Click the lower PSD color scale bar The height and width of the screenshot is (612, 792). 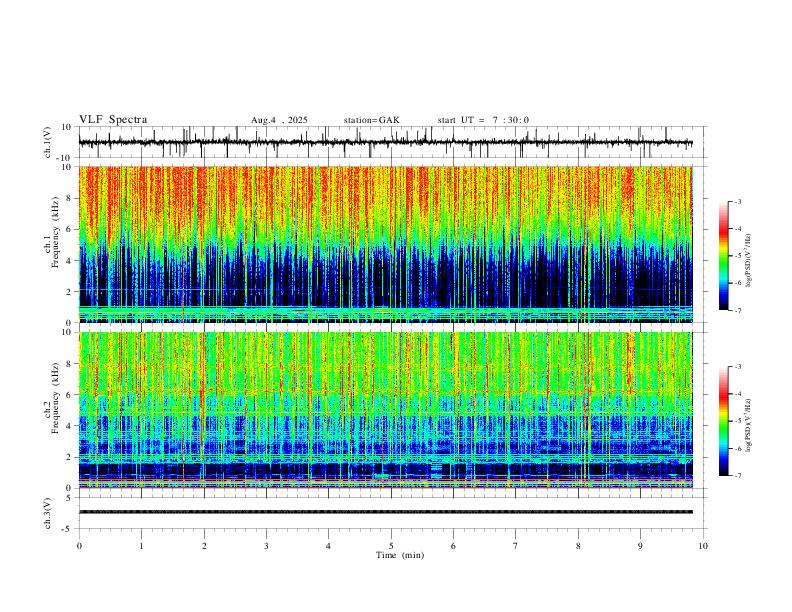(x=723, y=421)
